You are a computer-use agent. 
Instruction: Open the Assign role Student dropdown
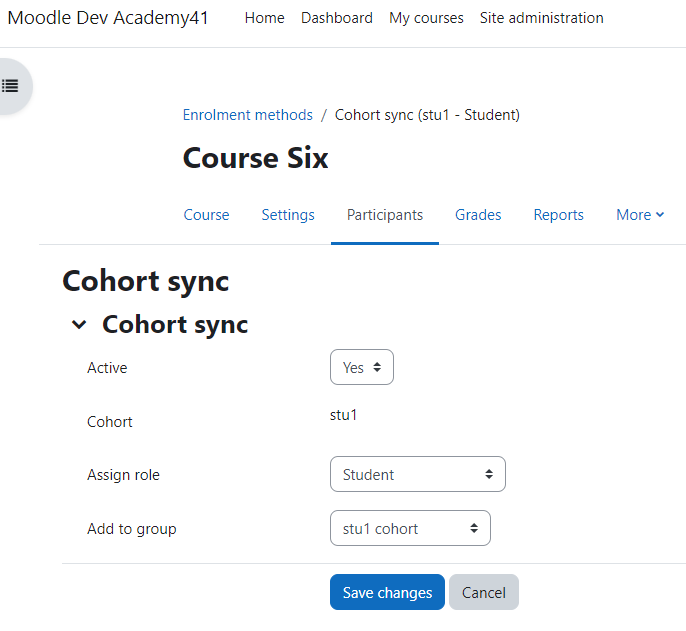coord(418,474)
